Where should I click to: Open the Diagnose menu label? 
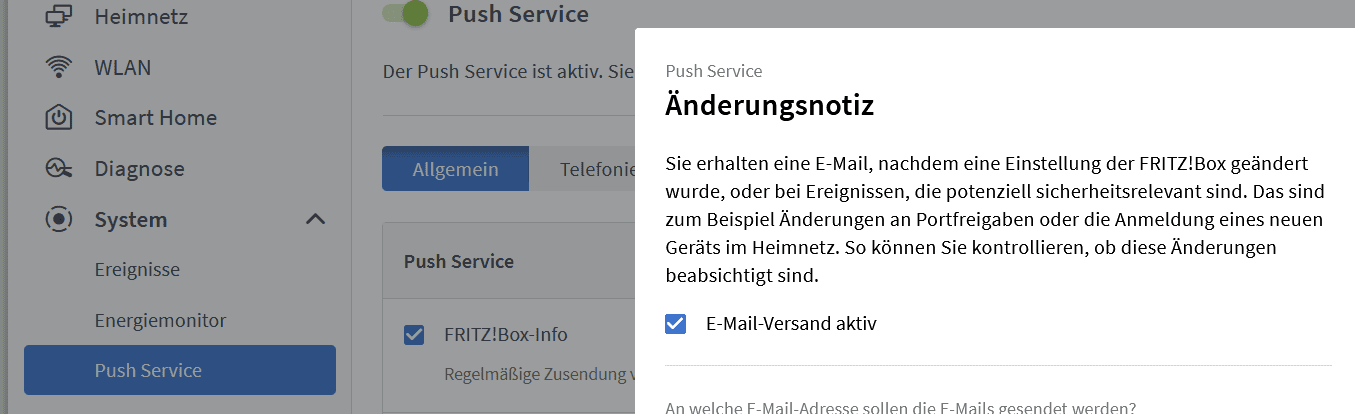click(139, 169)
